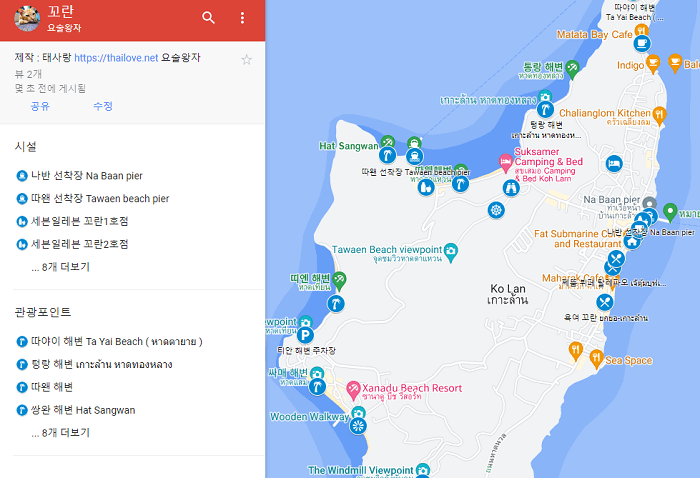The image size is (700, 478).
Task: Click the Chalianglom Kitchen restaurant icon
Action: 660,114
